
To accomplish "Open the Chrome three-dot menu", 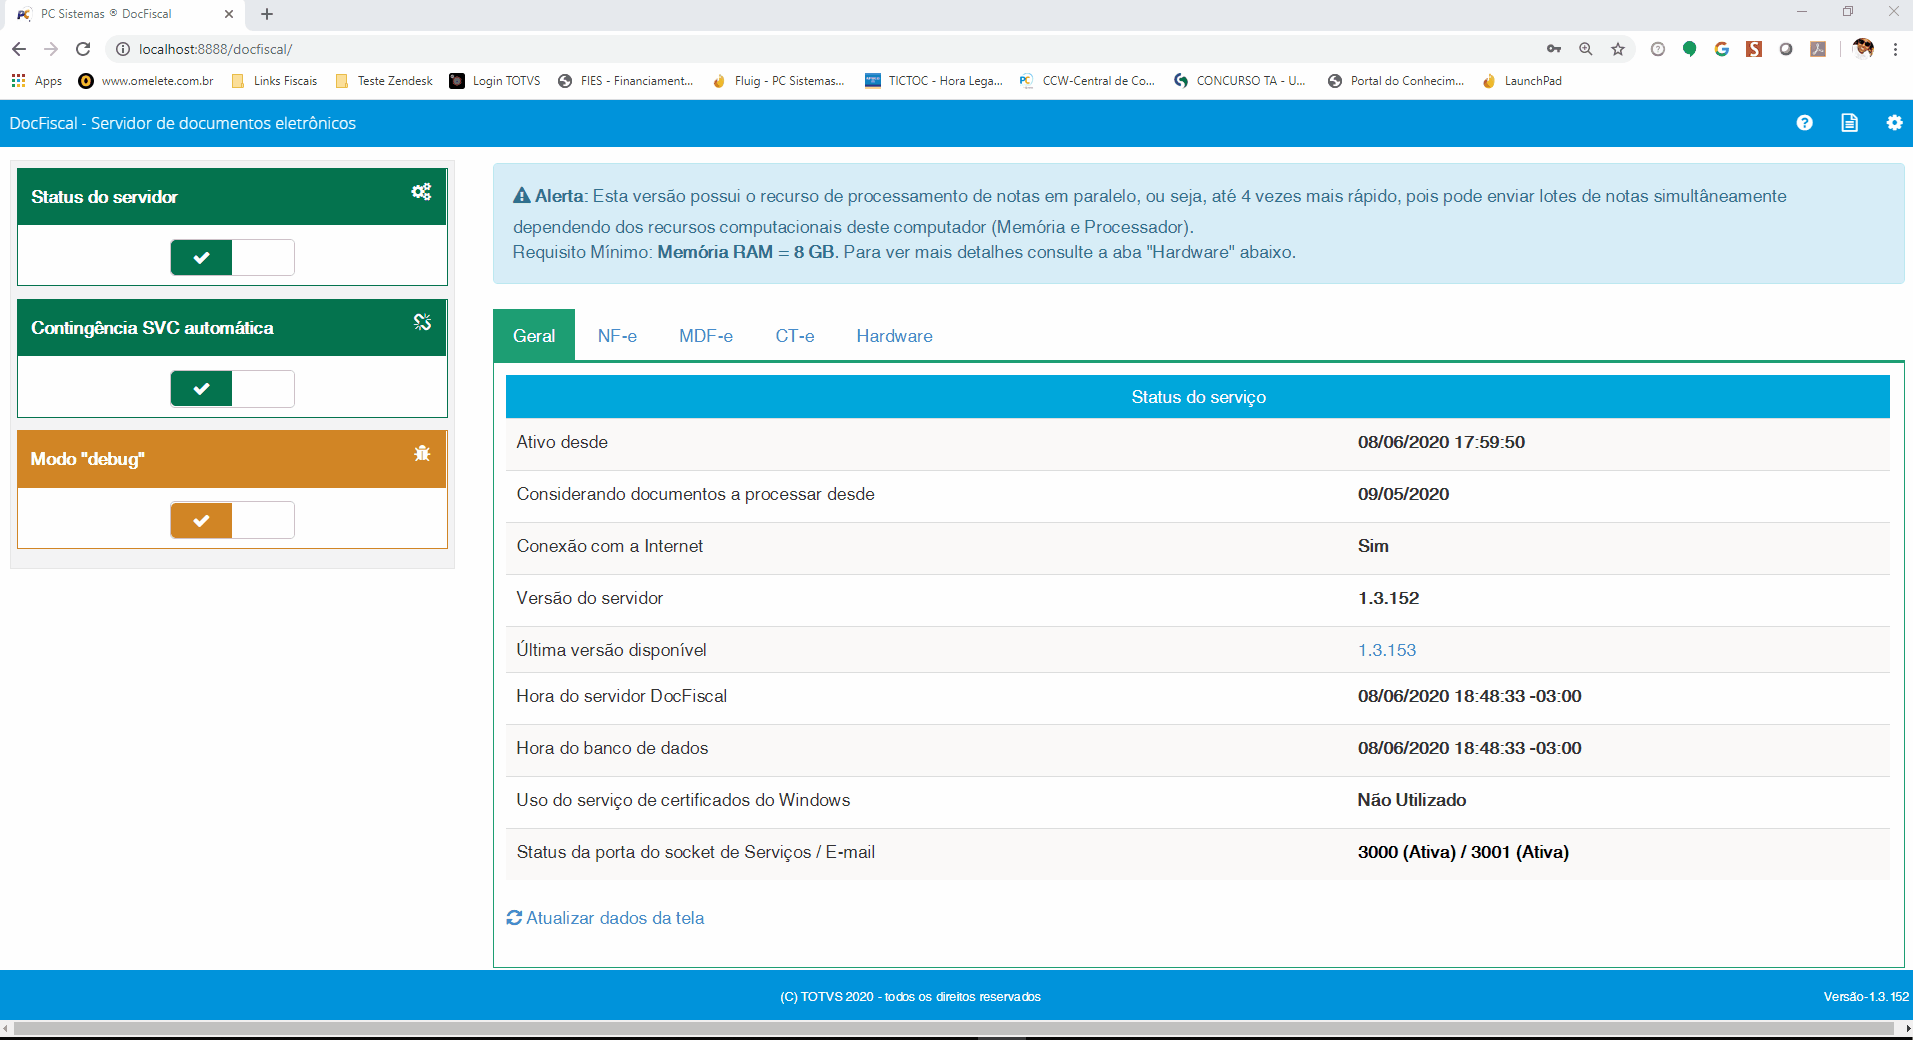I will point(1895,49).
